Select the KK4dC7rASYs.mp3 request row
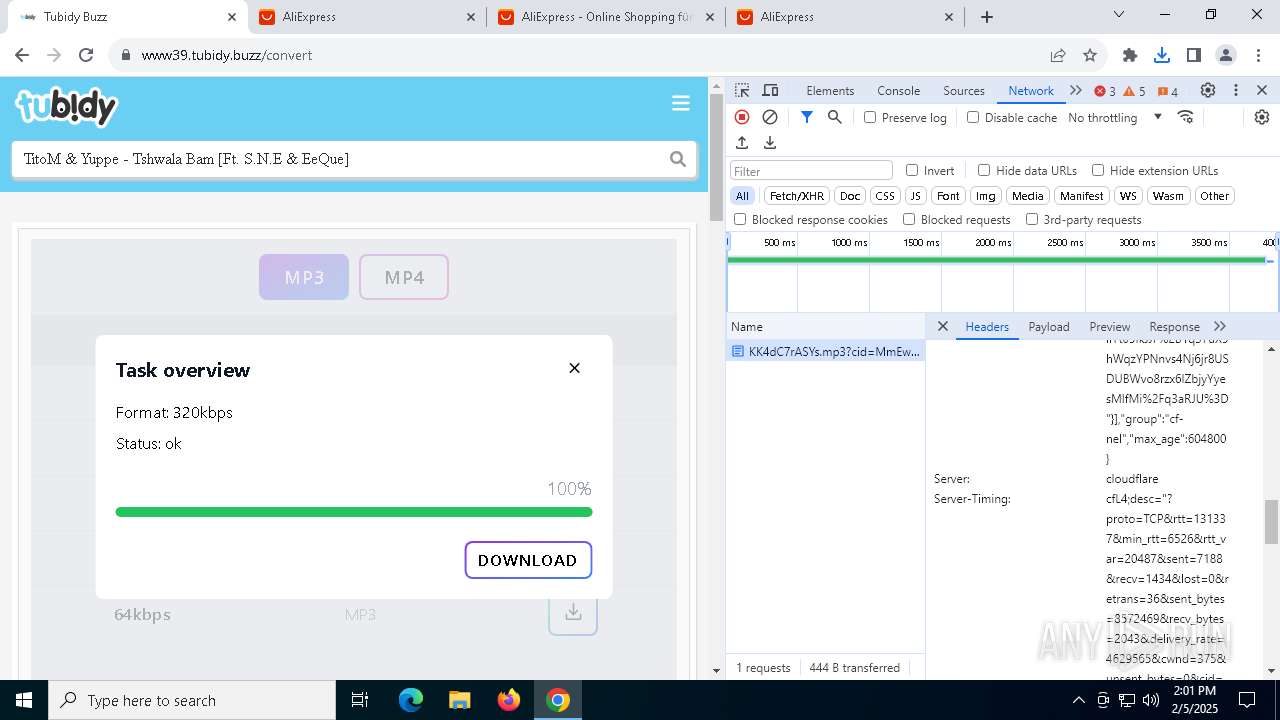 [826, 351]
